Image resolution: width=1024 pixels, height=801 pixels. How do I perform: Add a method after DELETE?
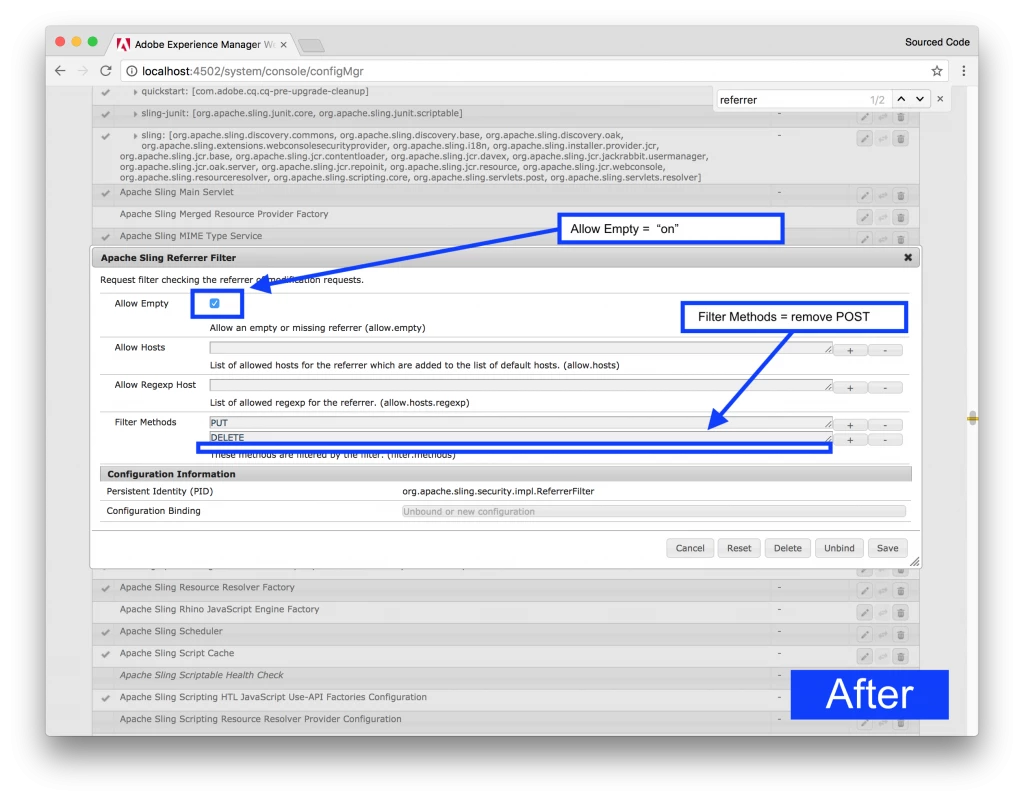[850, 440]
